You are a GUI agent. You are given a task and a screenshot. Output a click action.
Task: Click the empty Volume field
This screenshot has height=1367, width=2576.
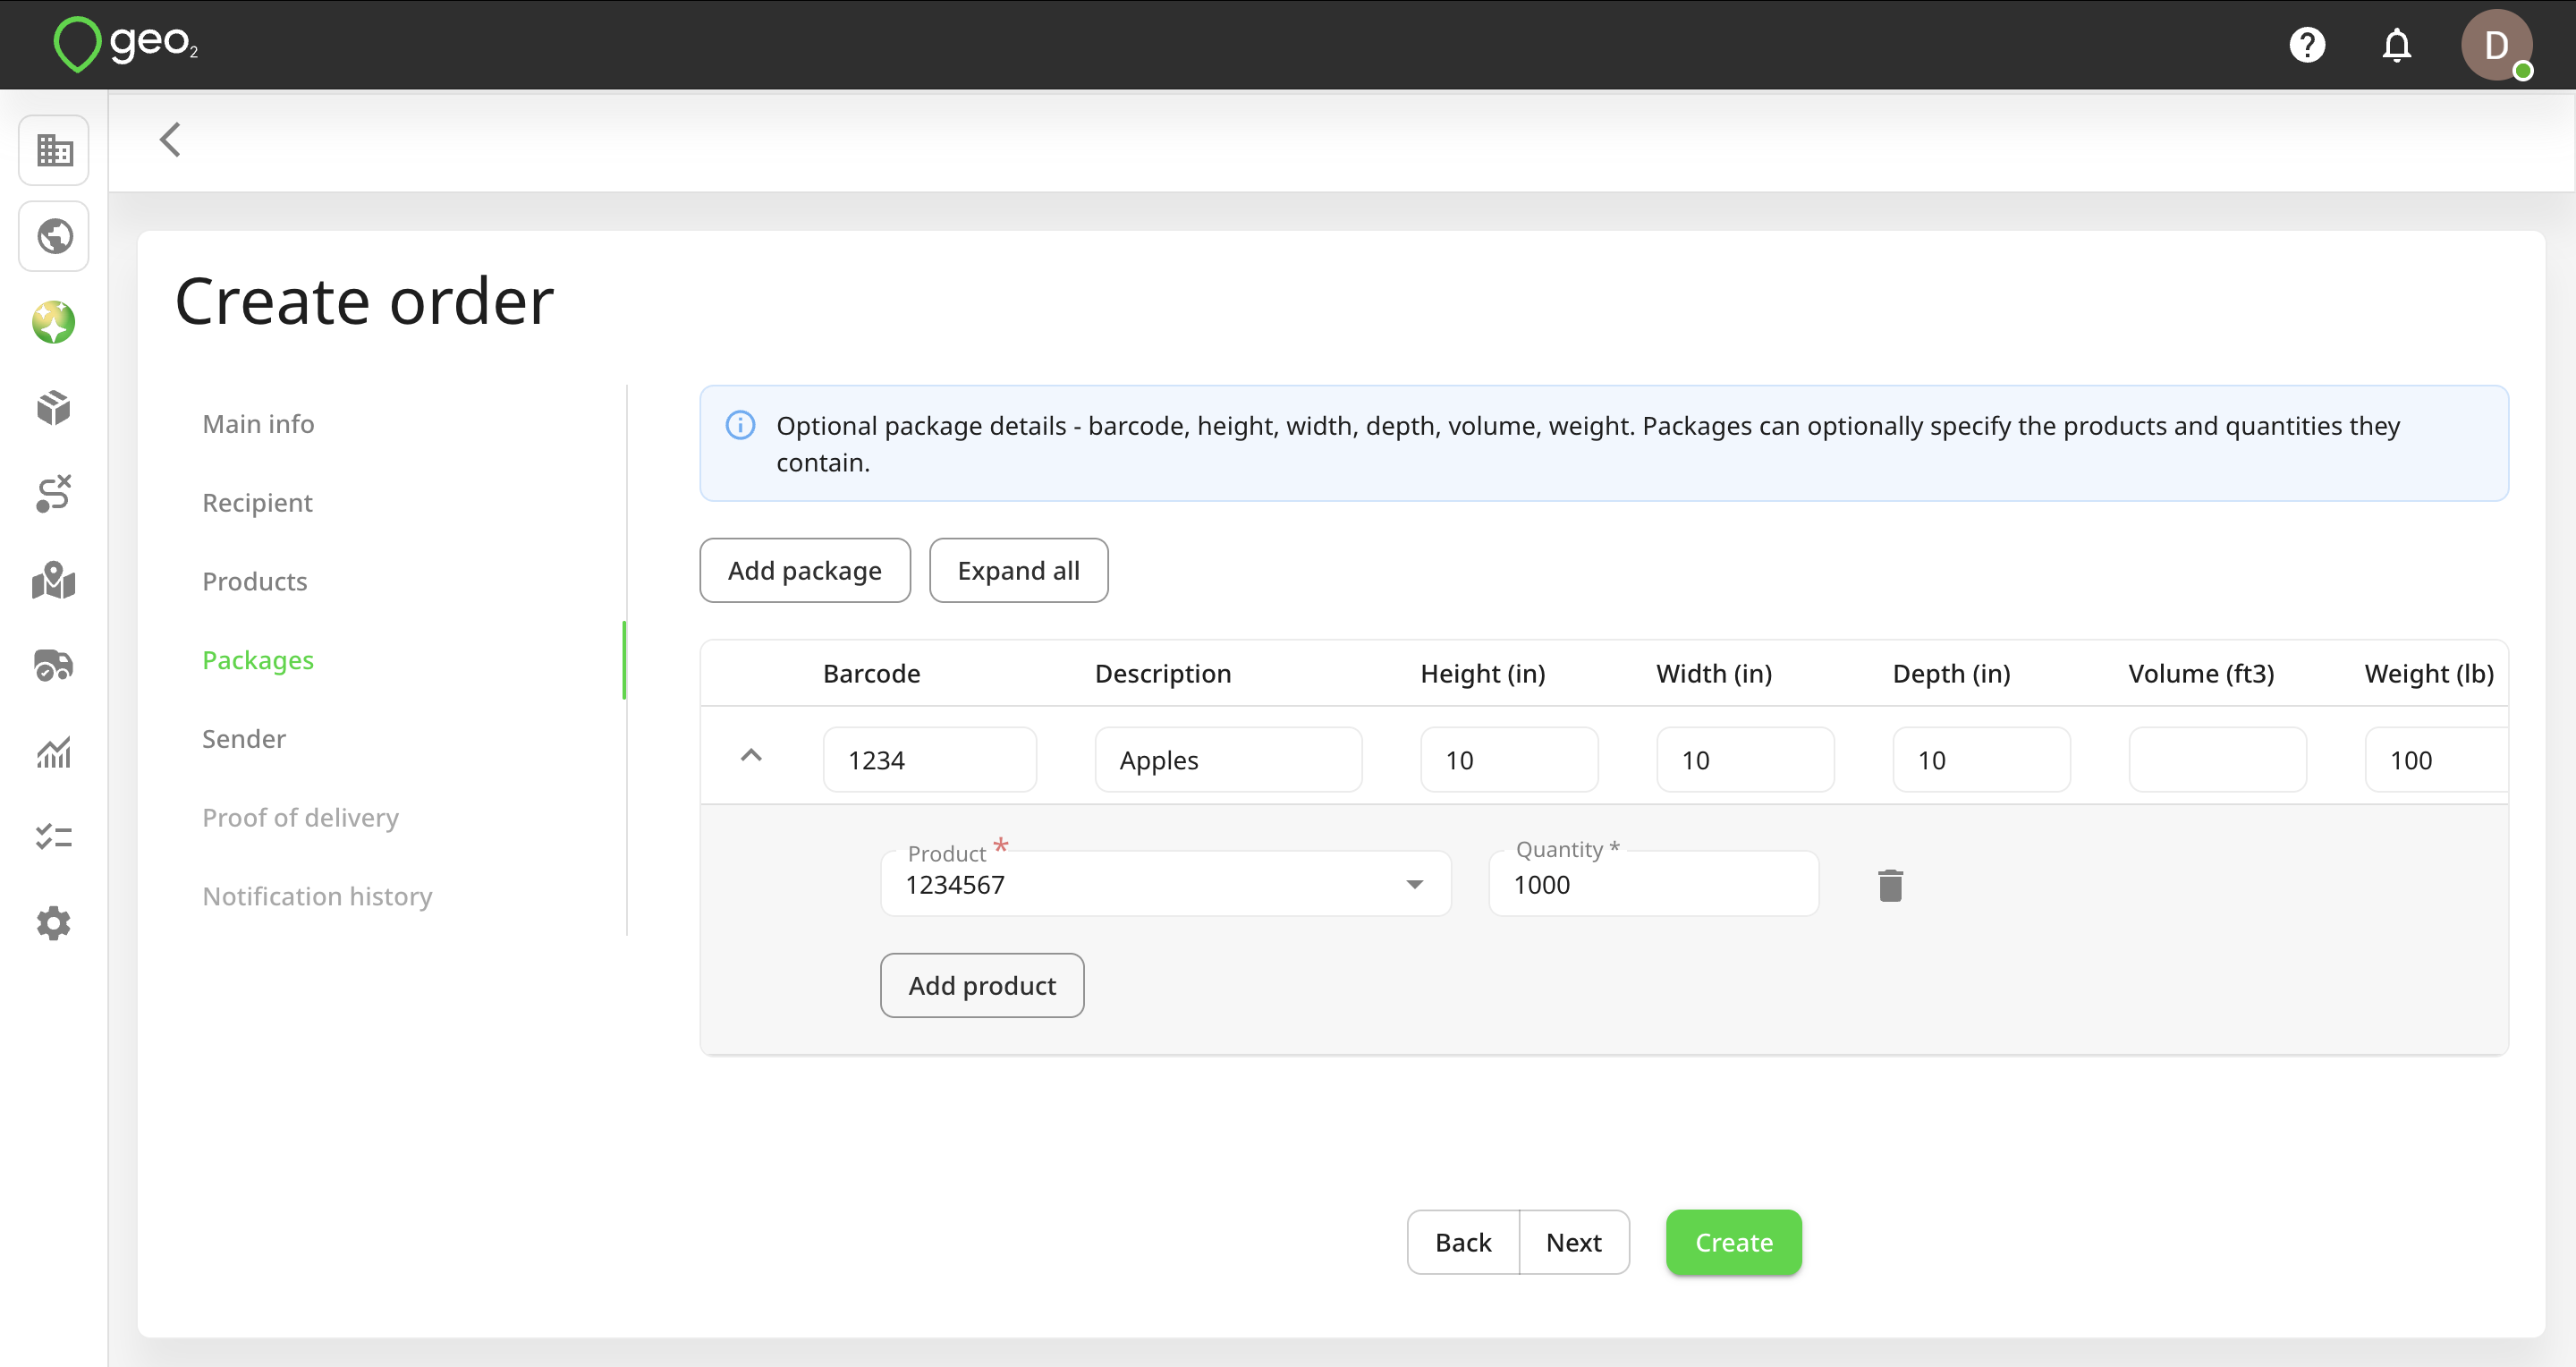click(x=2217, y=760)
